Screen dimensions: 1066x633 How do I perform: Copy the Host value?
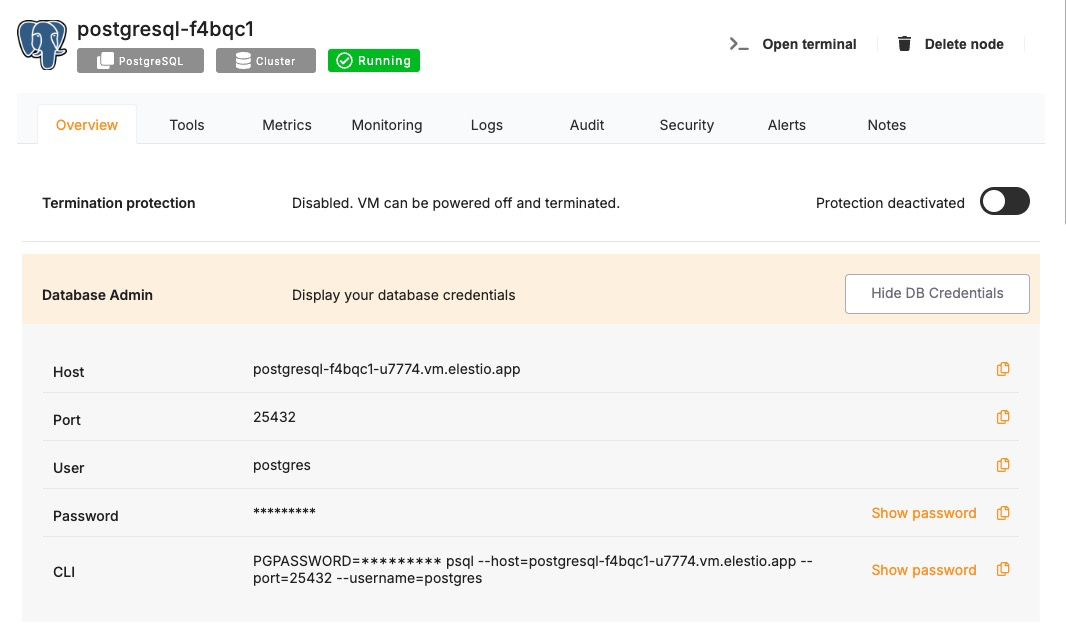coord(1003,369)
